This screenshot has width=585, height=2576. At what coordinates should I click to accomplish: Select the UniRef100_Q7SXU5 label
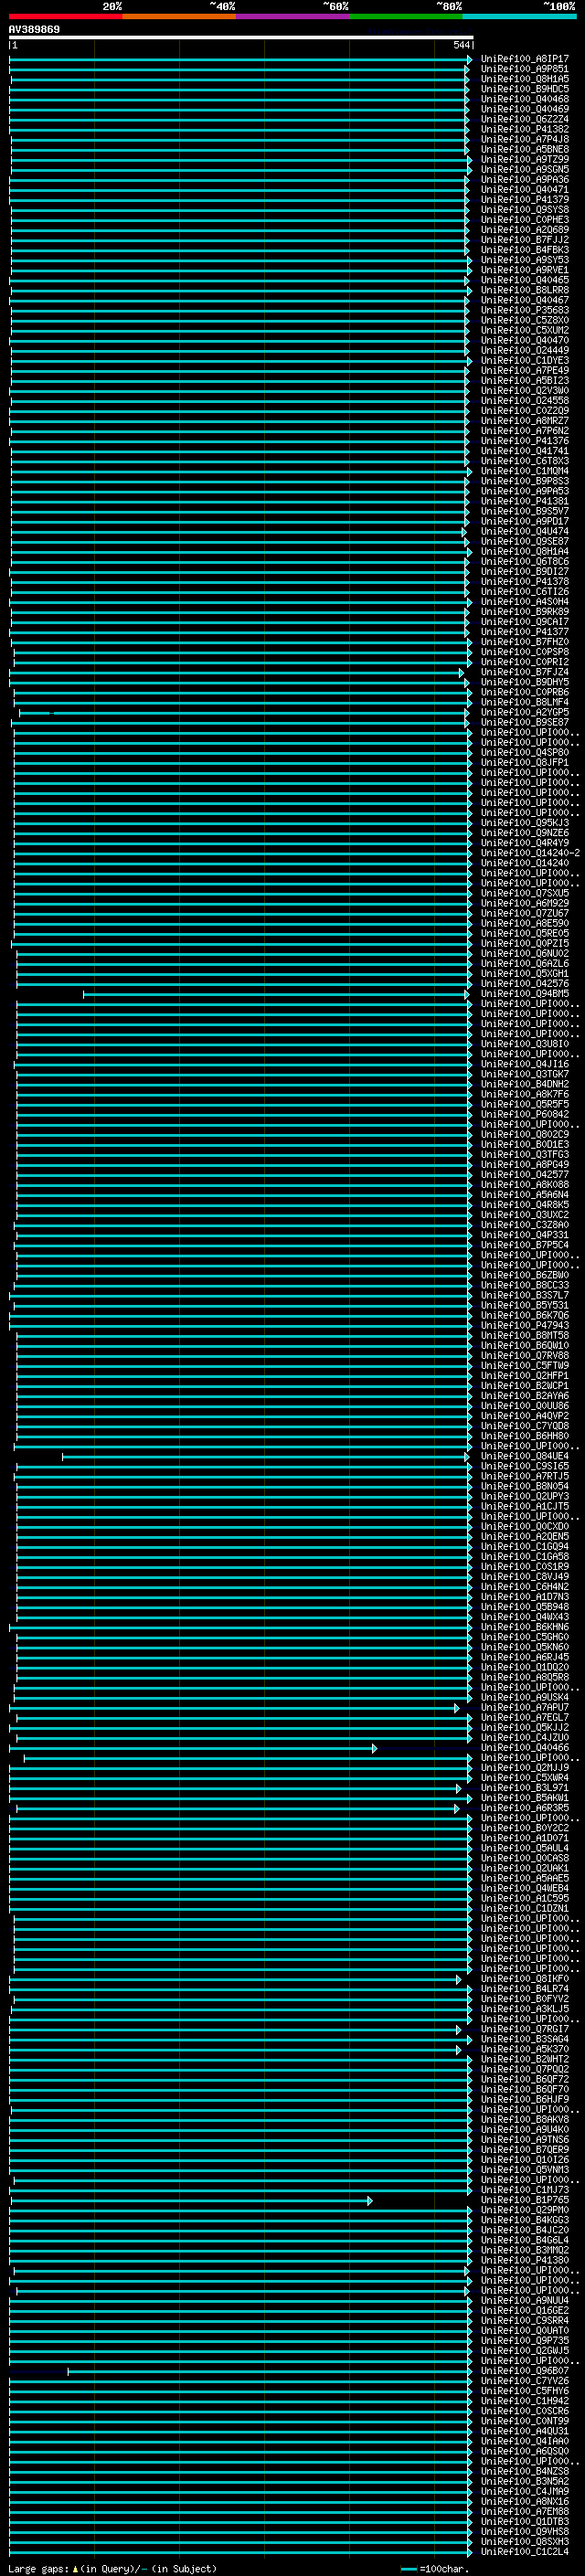[524, 894]
